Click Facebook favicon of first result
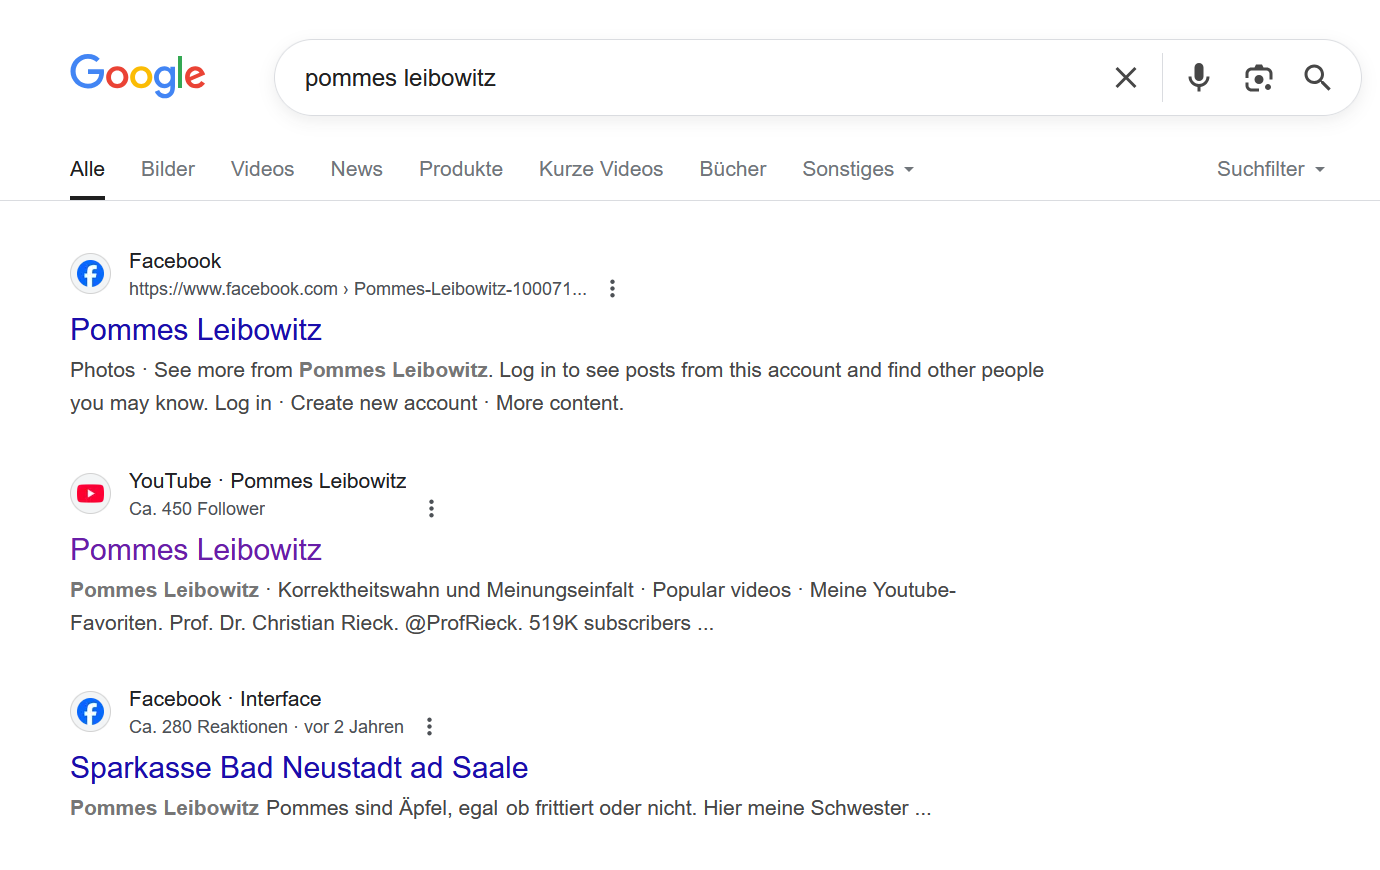 pyautogui.click(x=91, y=274)
